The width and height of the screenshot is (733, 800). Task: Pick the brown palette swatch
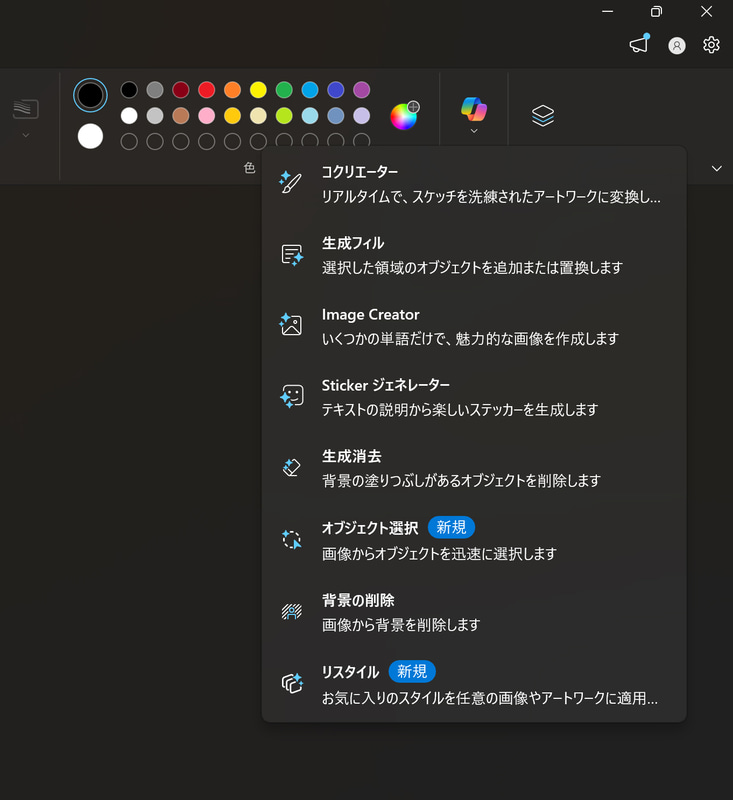coord(181,116)
